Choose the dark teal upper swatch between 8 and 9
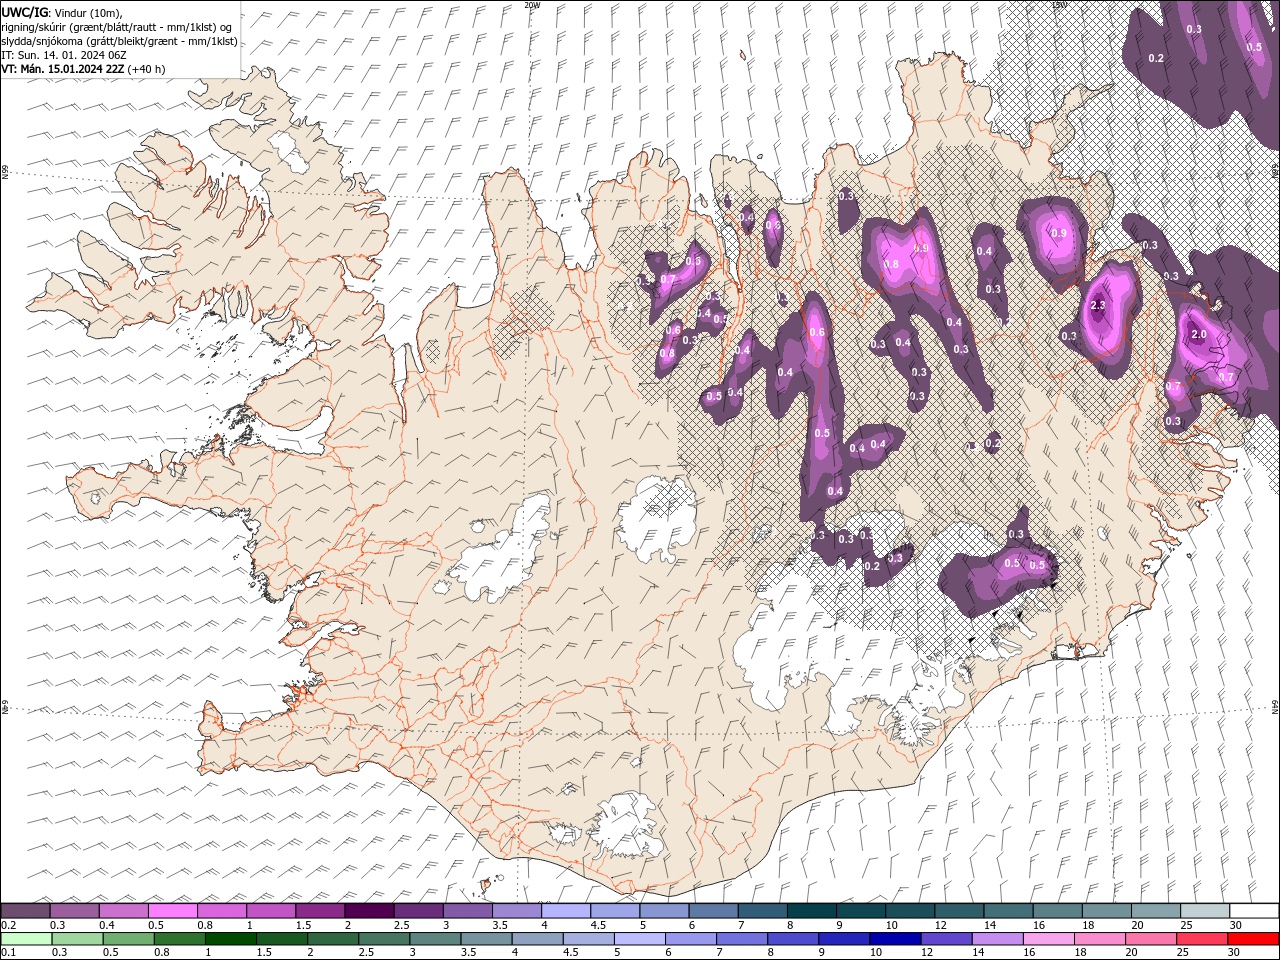Viewport: 1280px width, 960px height. click(811, 911)
